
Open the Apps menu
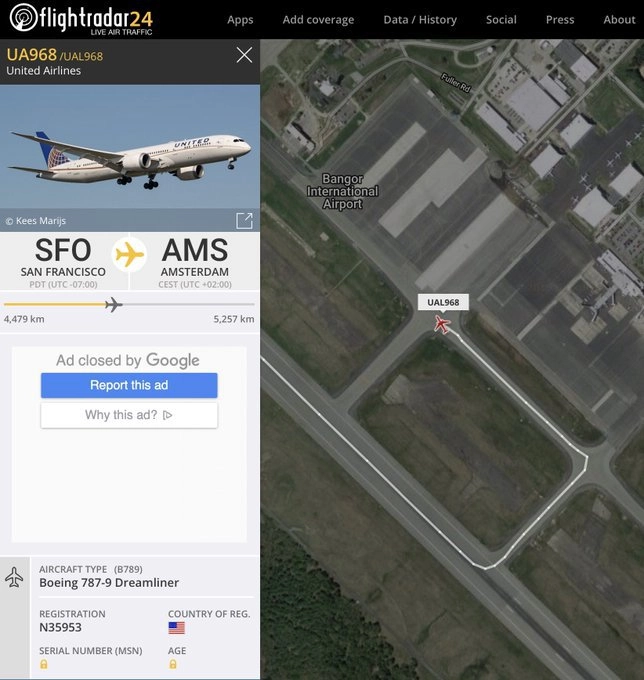240,20
